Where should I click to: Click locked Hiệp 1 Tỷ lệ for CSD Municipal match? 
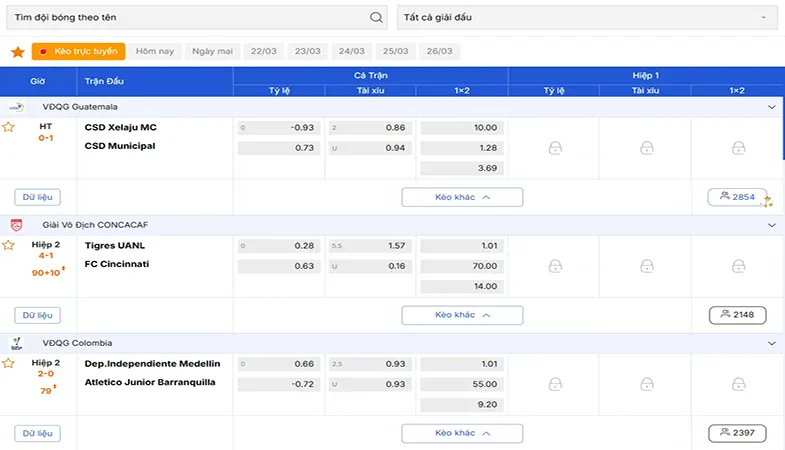pos(555,148)
